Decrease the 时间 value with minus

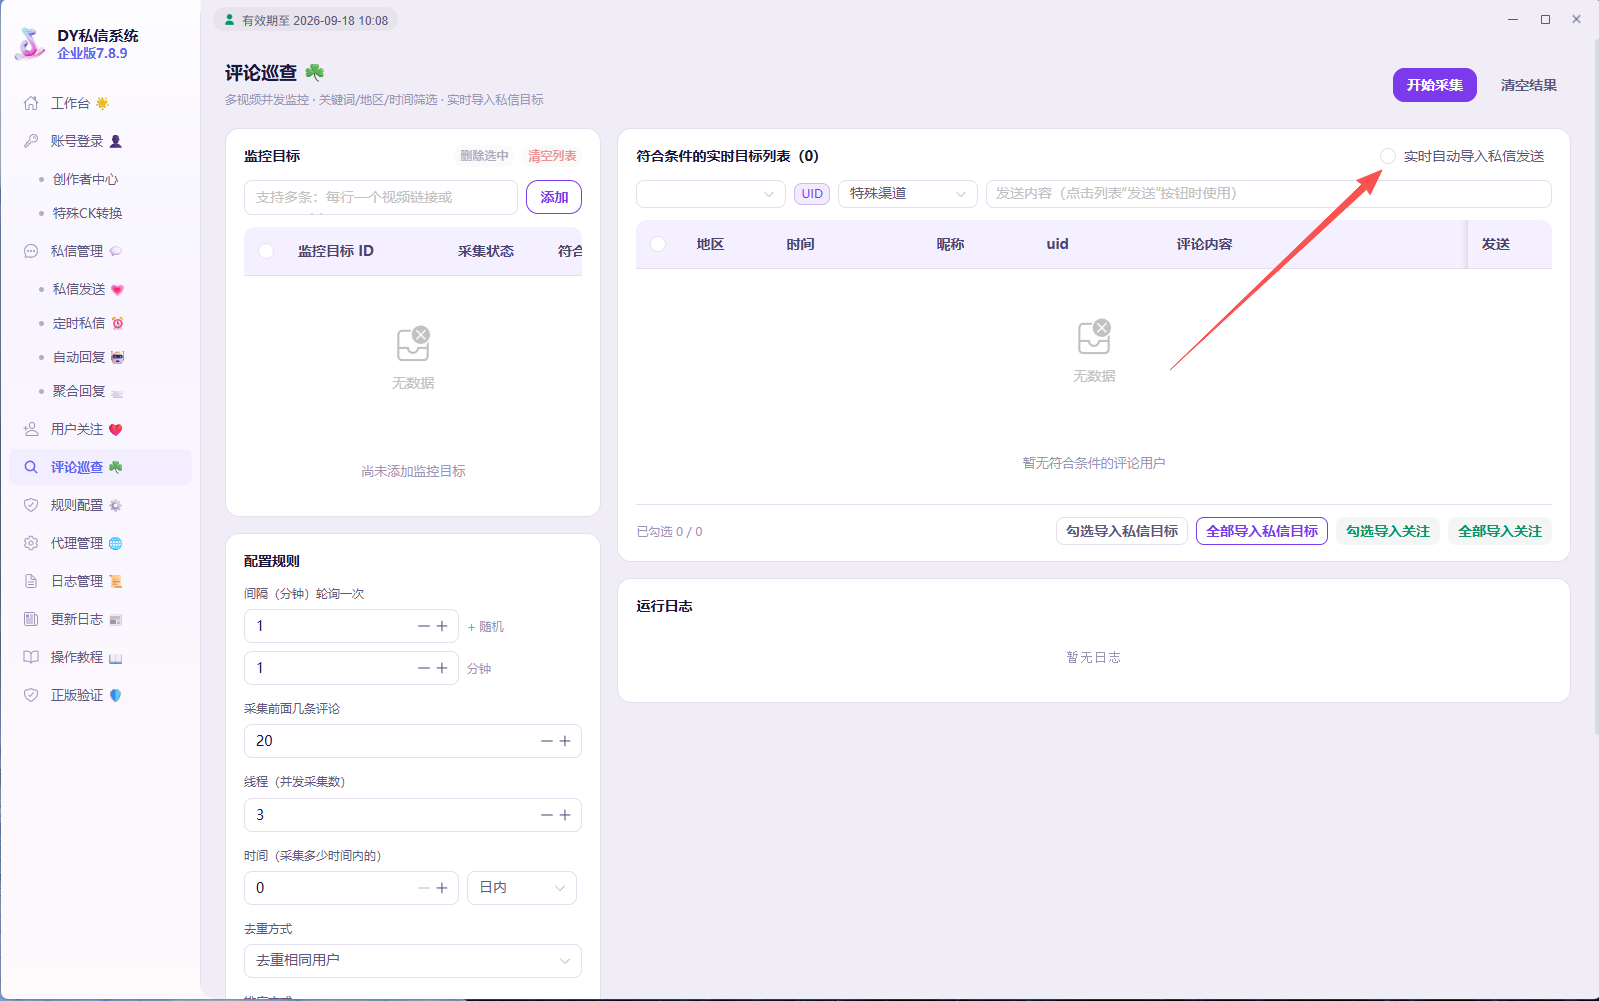coord(424,888)
